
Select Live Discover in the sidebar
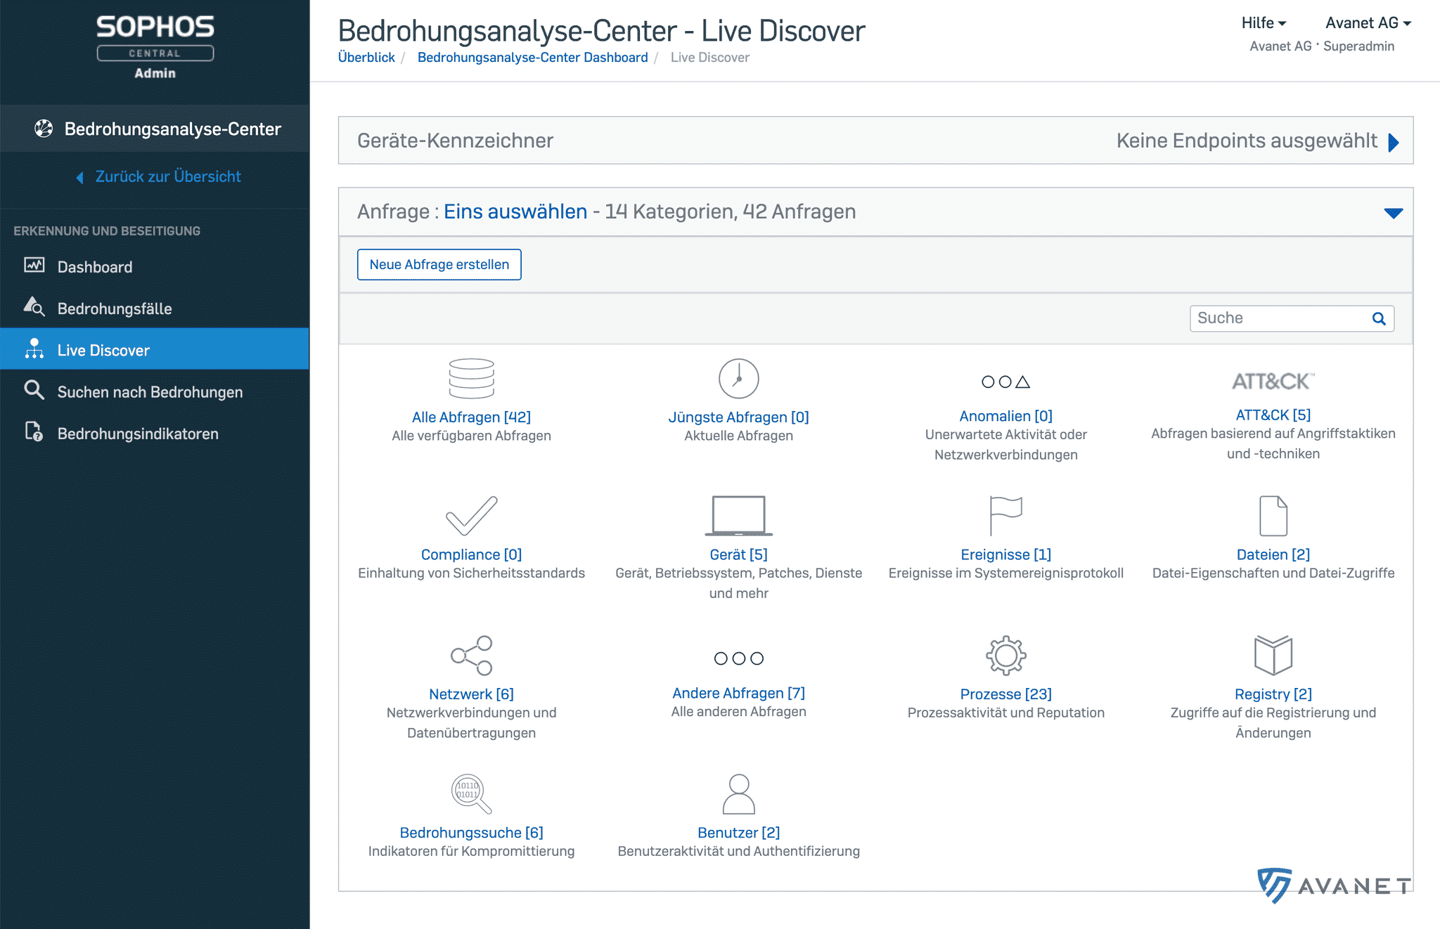click(155, 349)
